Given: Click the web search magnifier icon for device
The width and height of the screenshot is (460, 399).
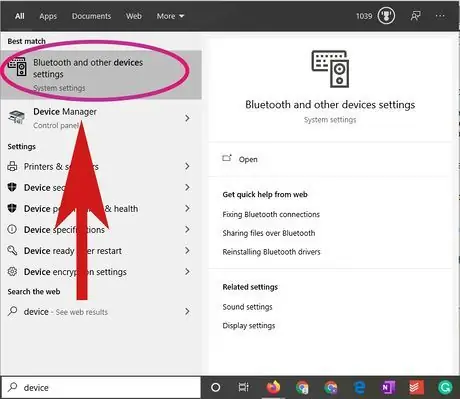Looking at the screenshot, I should point(12,311).
